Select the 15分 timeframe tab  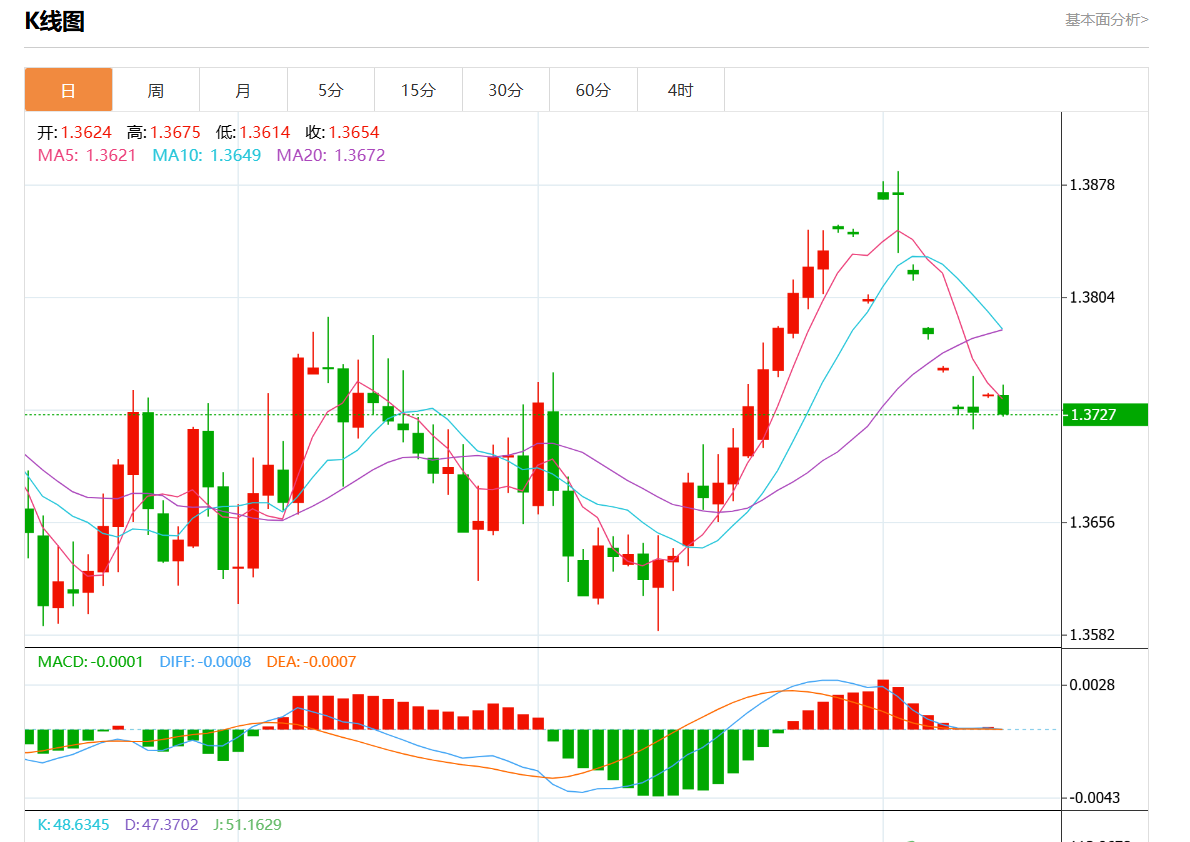(x=418, y=90)
